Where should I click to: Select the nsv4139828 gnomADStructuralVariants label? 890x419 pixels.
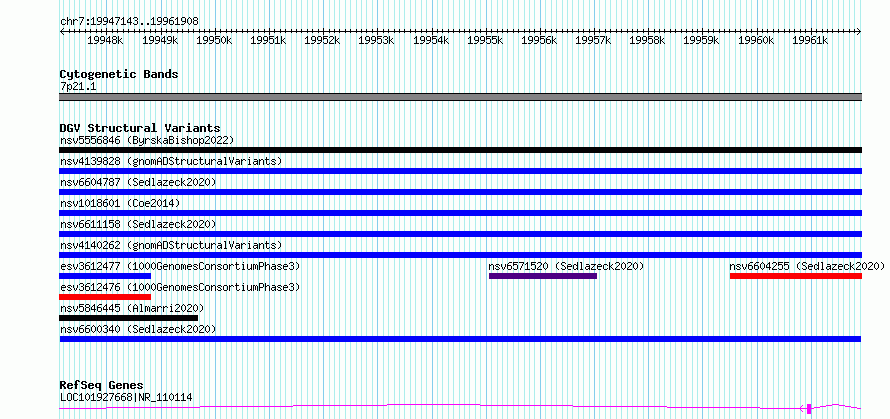pos(171,161)
